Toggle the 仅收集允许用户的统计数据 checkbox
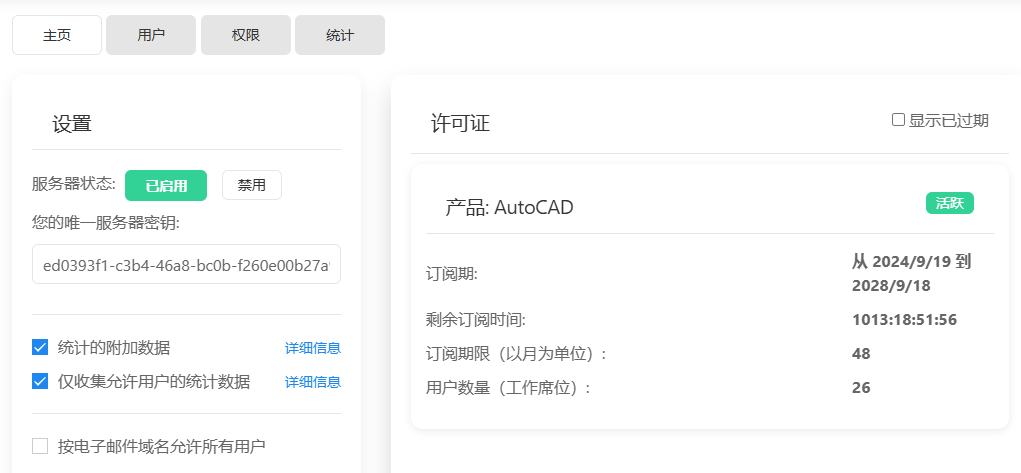 [40, 382]
